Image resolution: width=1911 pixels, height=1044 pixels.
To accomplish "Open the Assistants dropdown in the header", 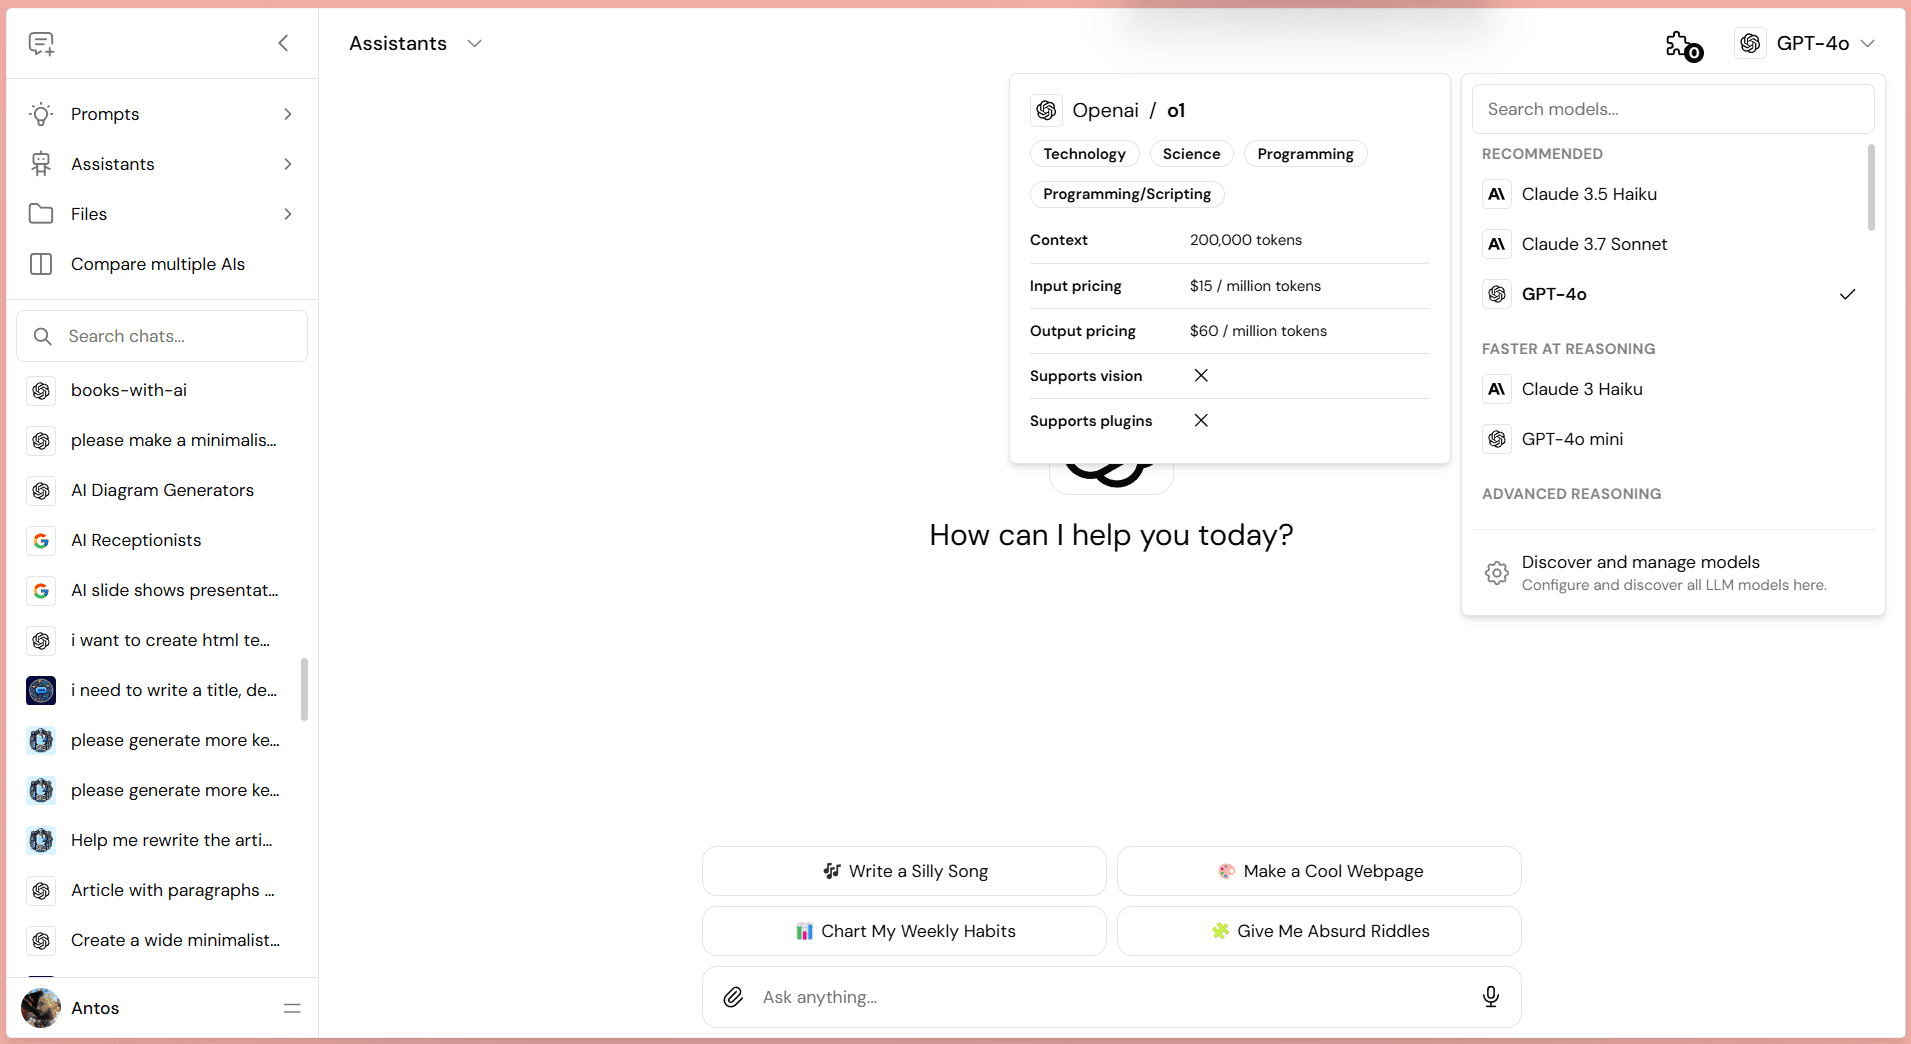I will [416, 43].
